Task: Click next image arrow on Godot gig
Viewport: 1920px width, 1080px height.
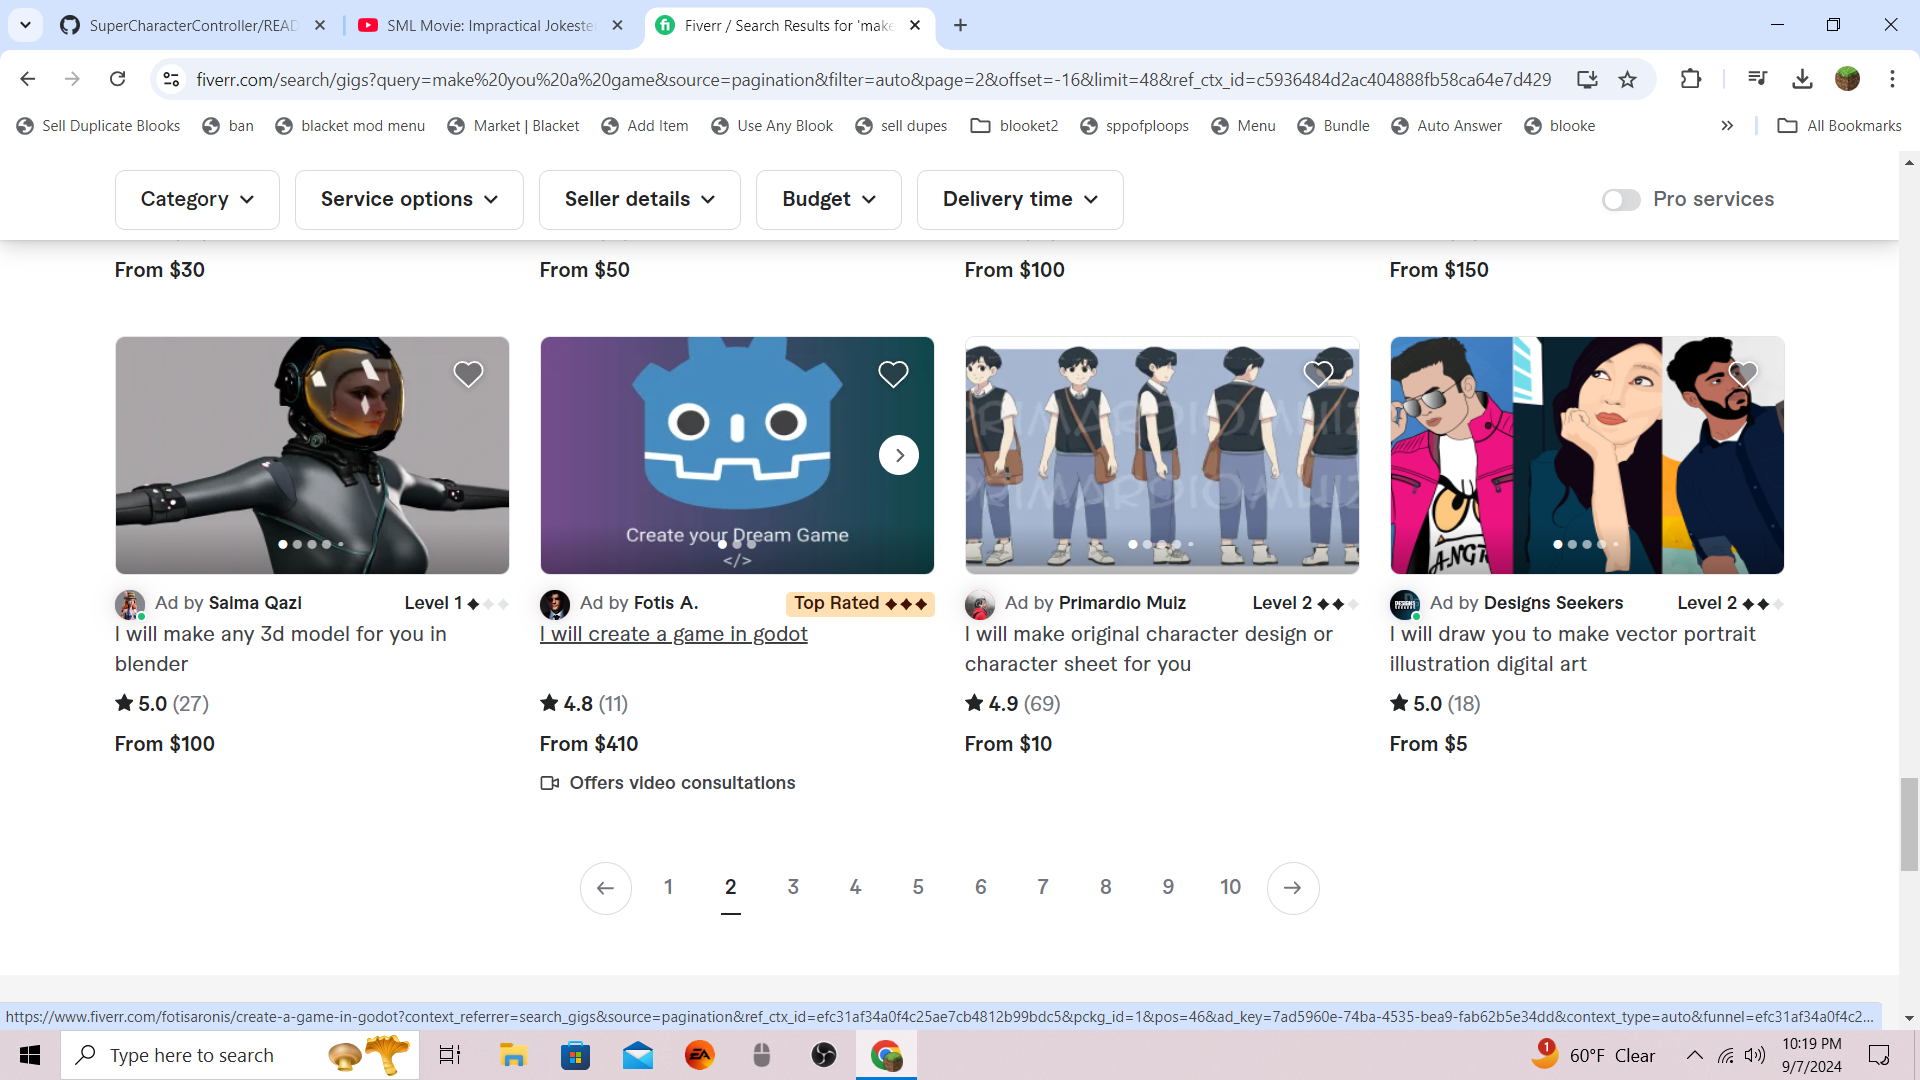Action: coord(899,456)
